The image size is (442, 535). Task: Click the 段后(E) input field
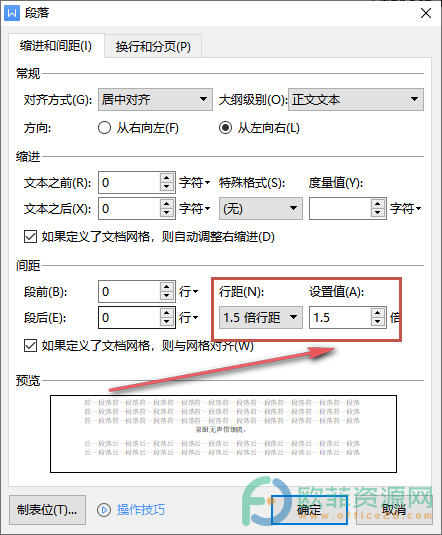tap(129, 318)
